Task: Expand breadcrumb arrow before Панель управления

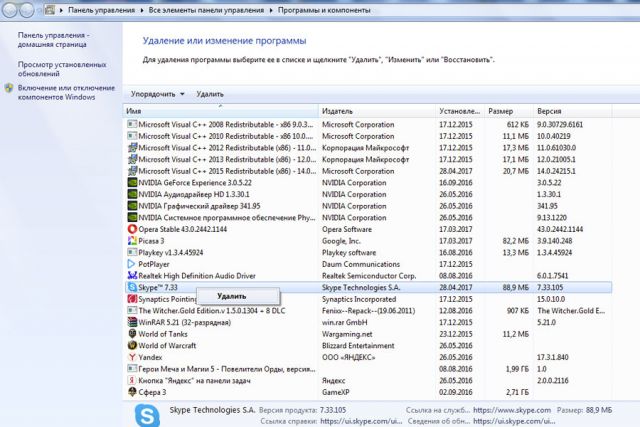Action: (61, 10)
